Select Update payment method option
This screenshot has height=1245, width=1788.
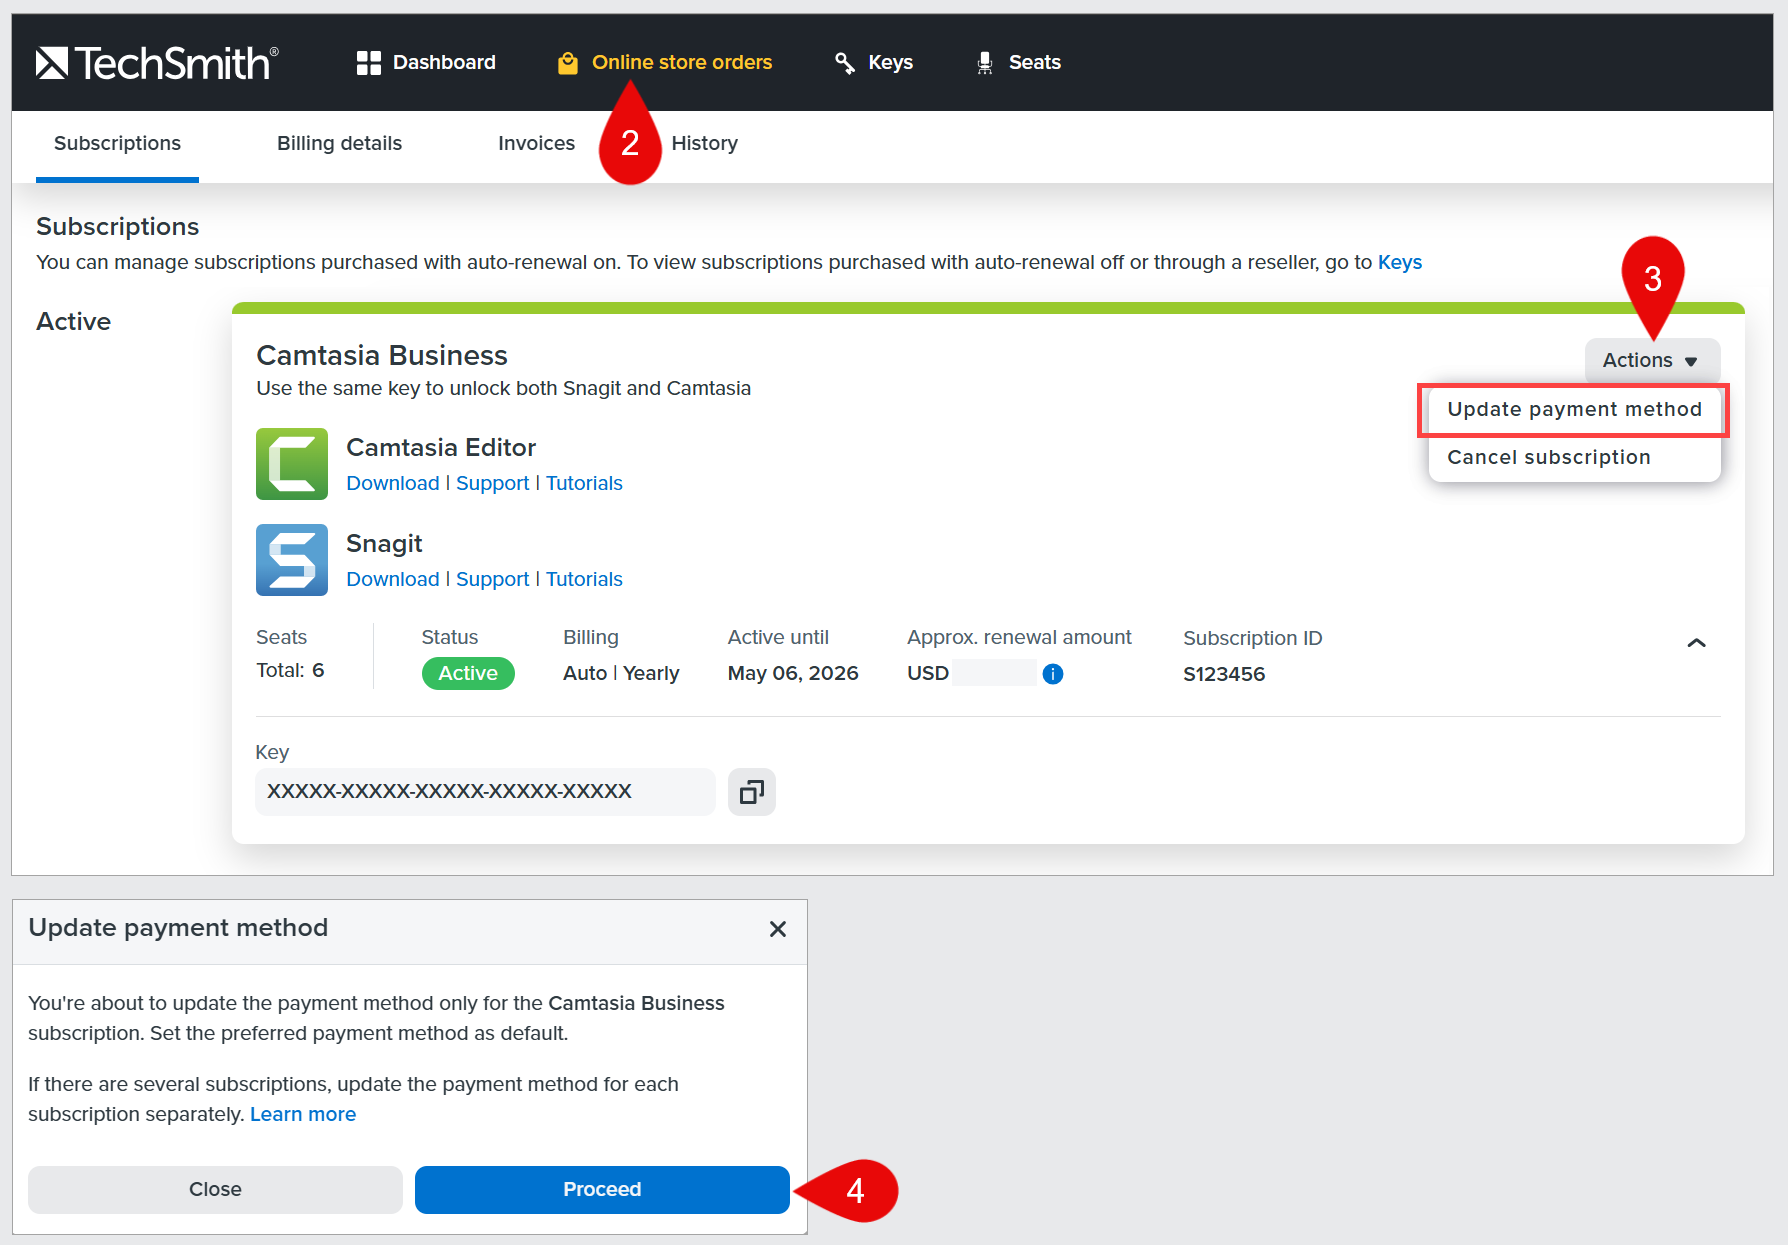(1574, 410)
